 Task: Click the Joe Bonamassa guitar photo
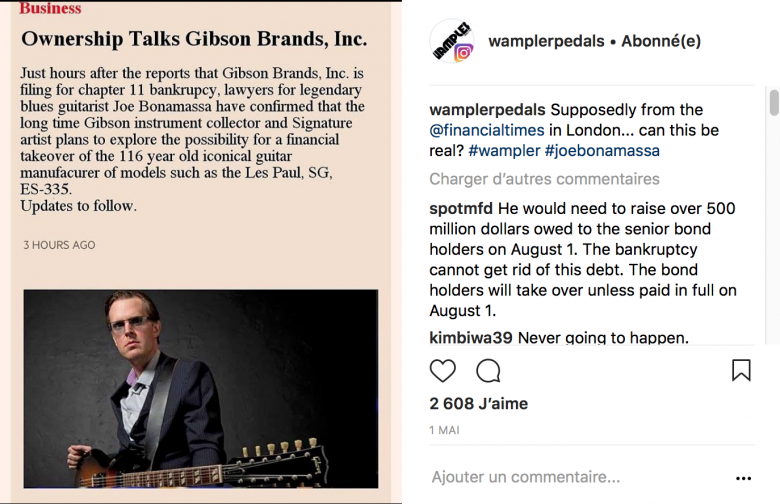[200, 389]
